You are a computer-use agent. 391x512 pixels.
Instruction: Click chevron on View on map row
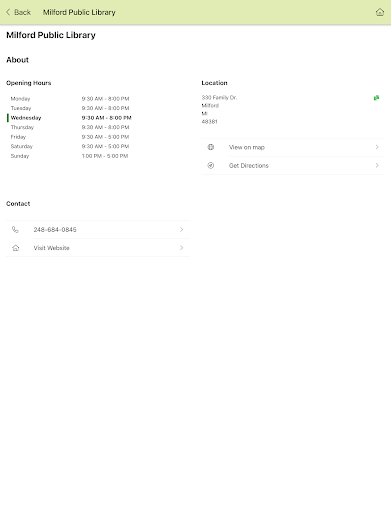(377, 147)
